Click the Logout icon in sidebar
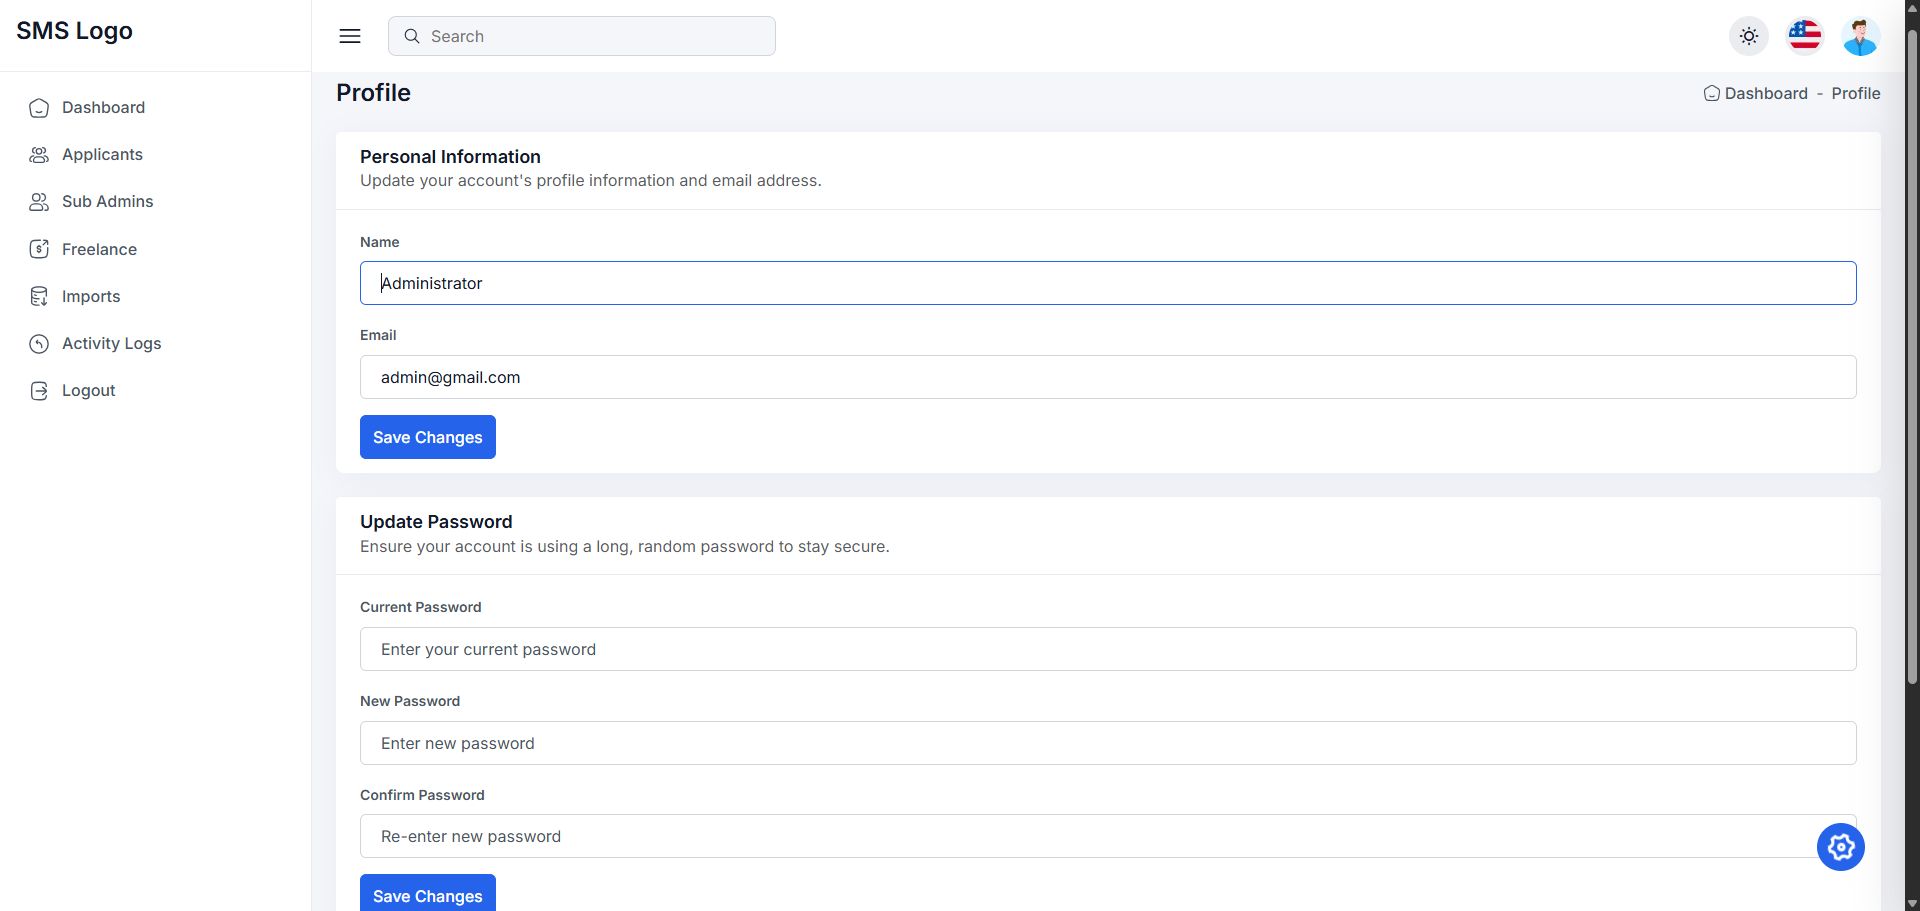 39,391
